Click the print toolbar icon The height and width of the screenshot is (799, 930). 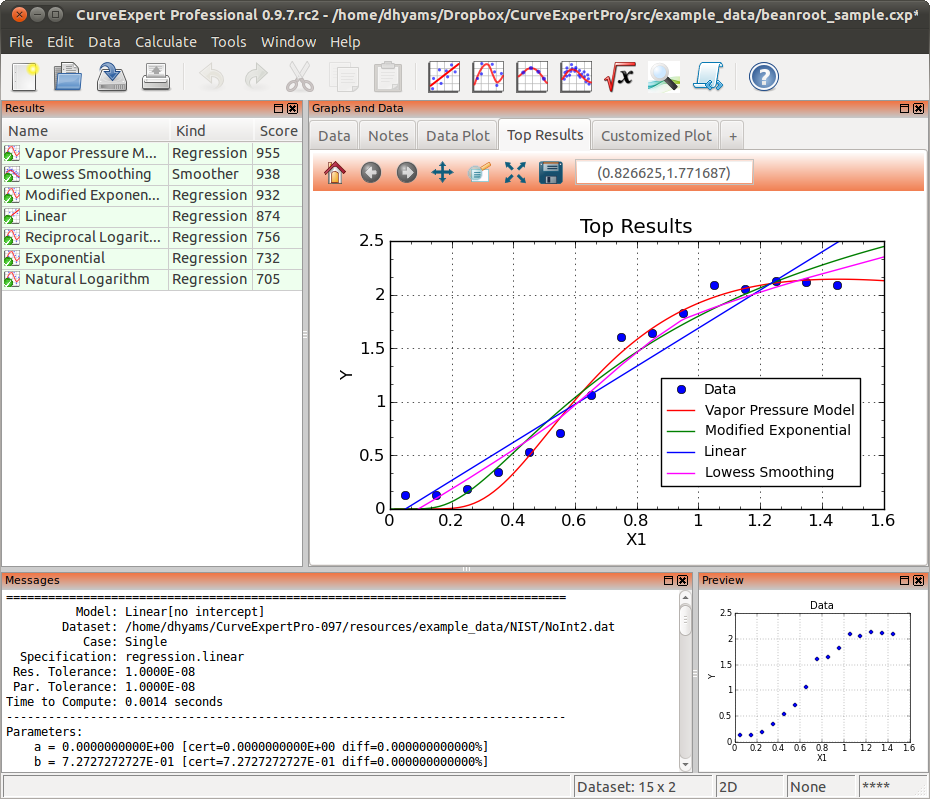(x=156, y=77)
